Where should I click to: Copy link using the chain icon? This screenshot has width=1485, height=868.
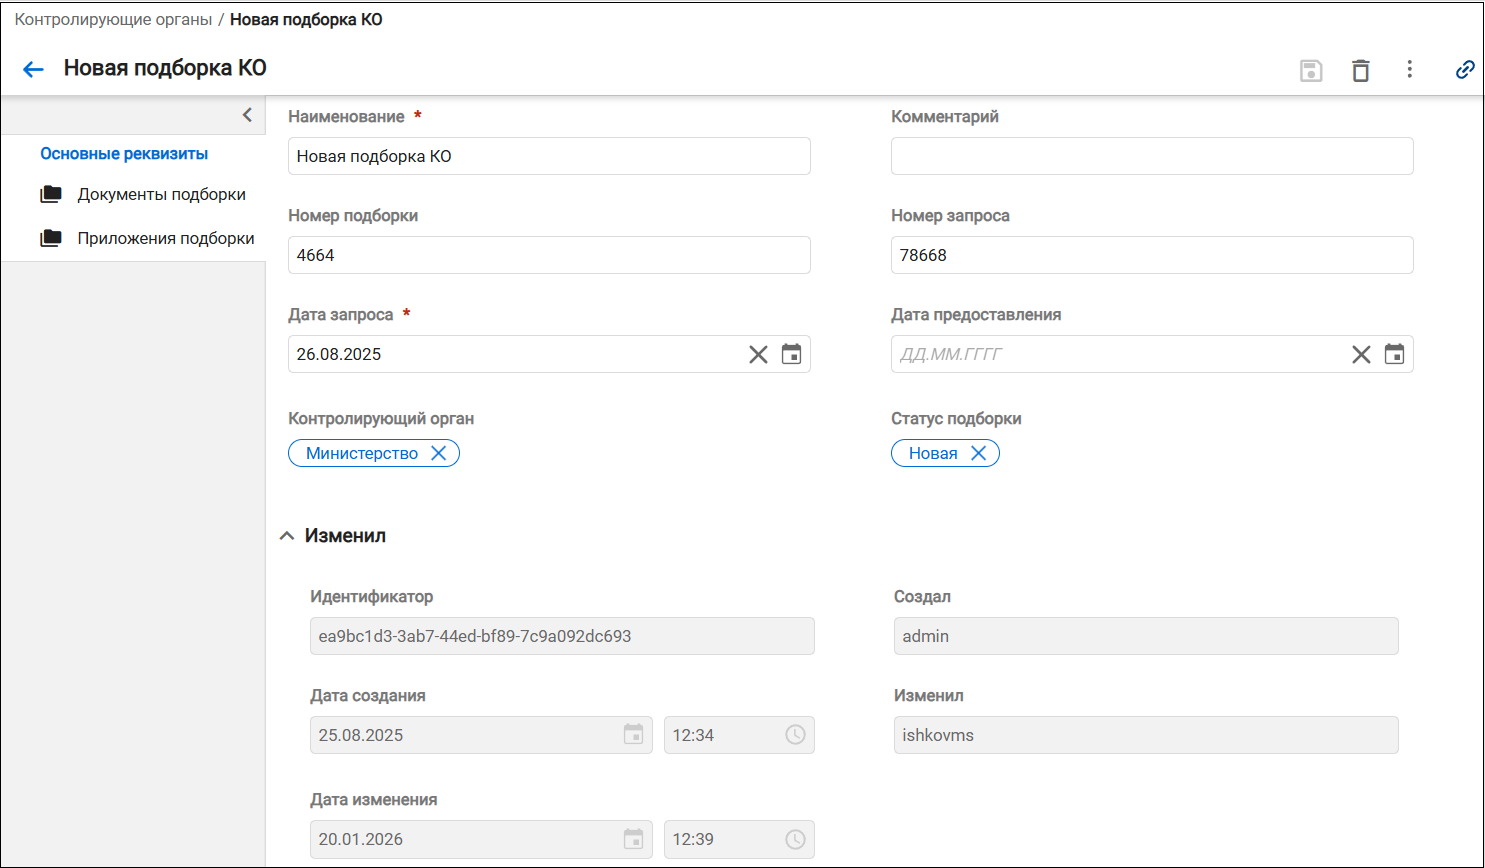1465,69
